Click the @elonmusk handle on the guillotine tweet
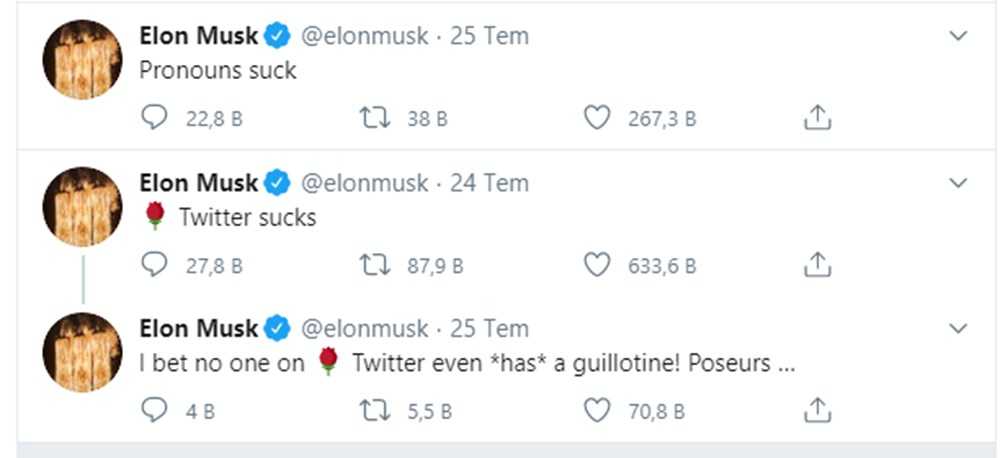The image size is (1000, 458). click(364, 328)
